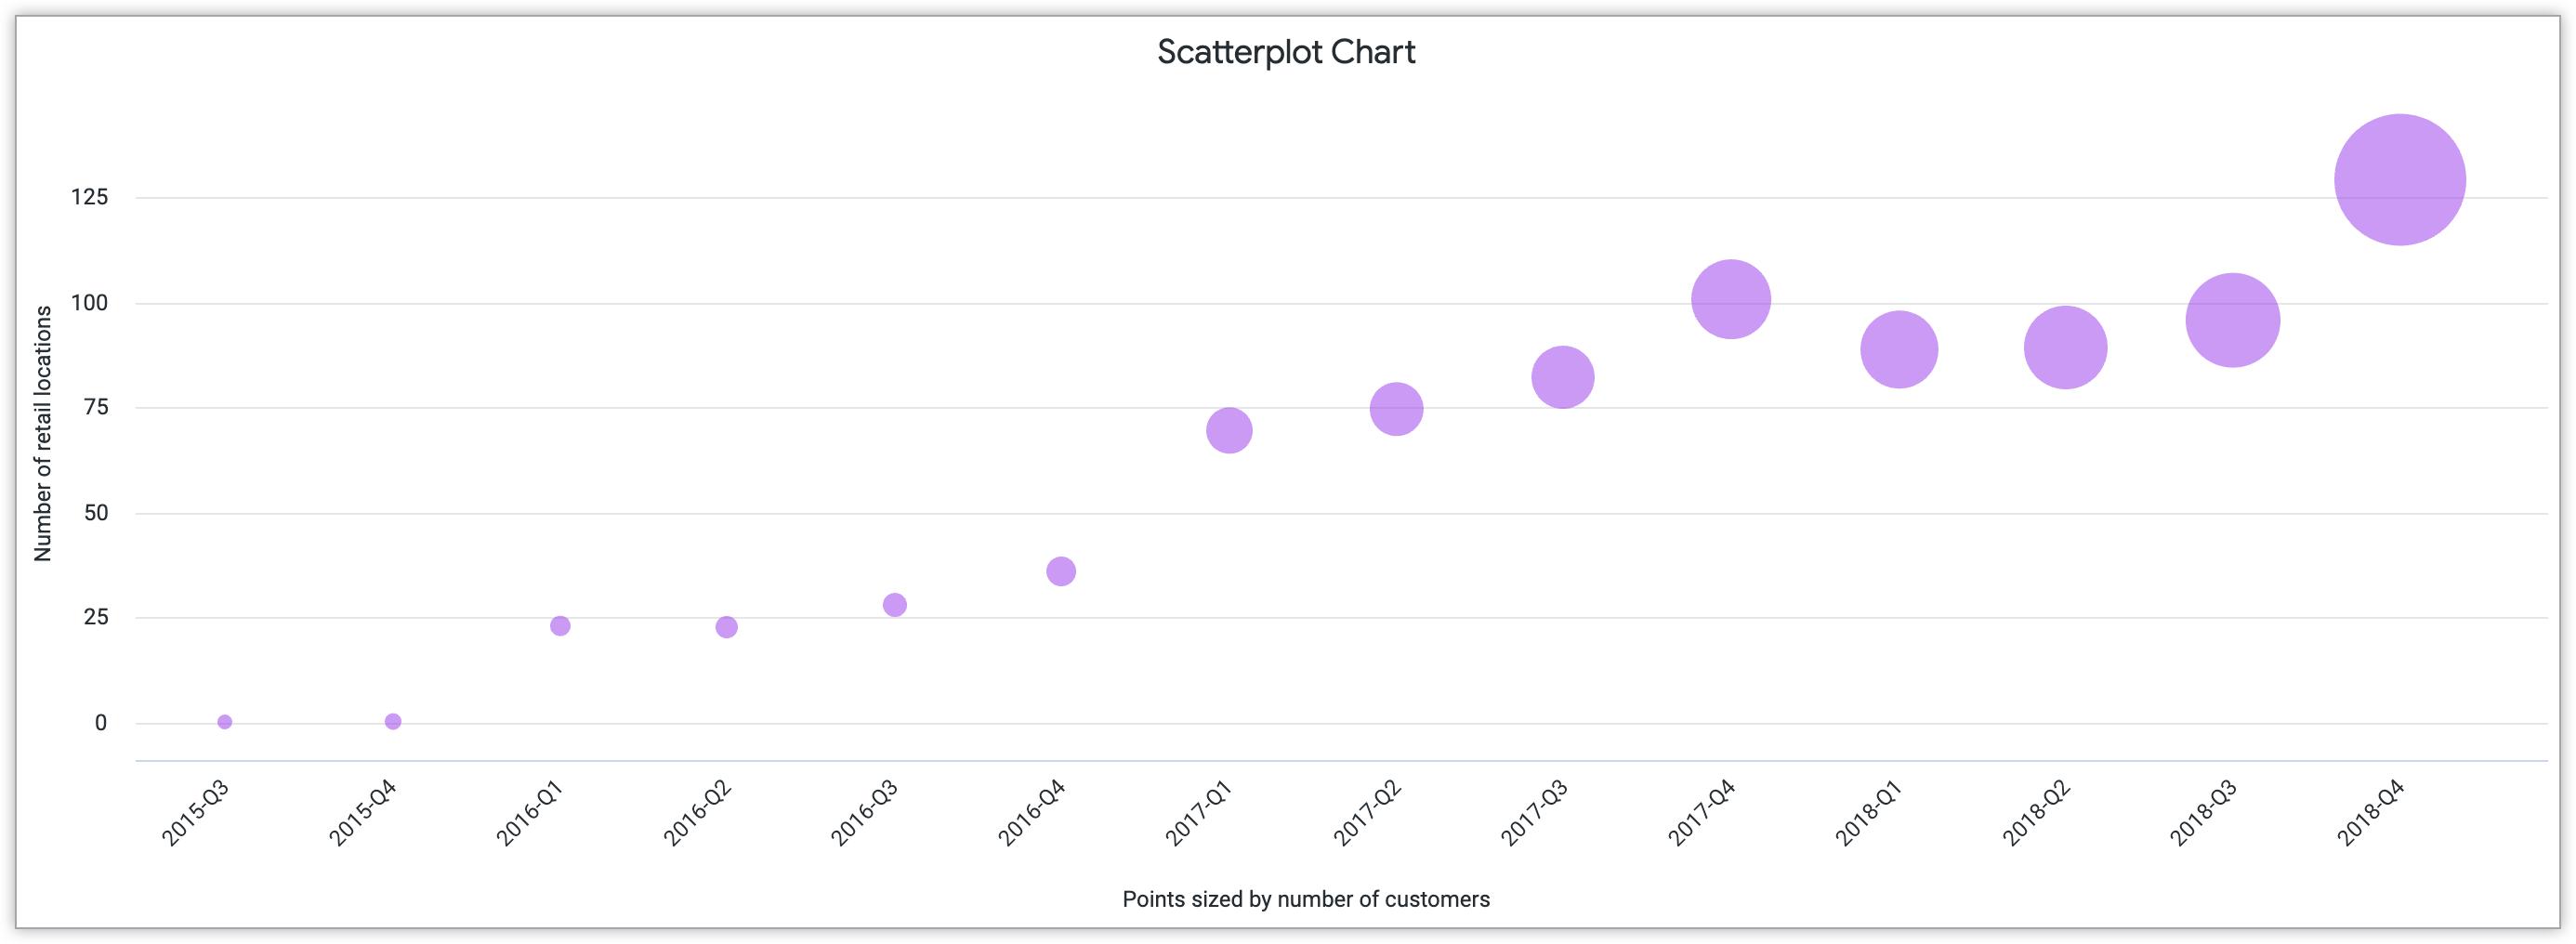The width and height of the screenshot is (2576, 944).
Task: Click 'Points sized by number of customers' caption
Action: [1305, 899]
